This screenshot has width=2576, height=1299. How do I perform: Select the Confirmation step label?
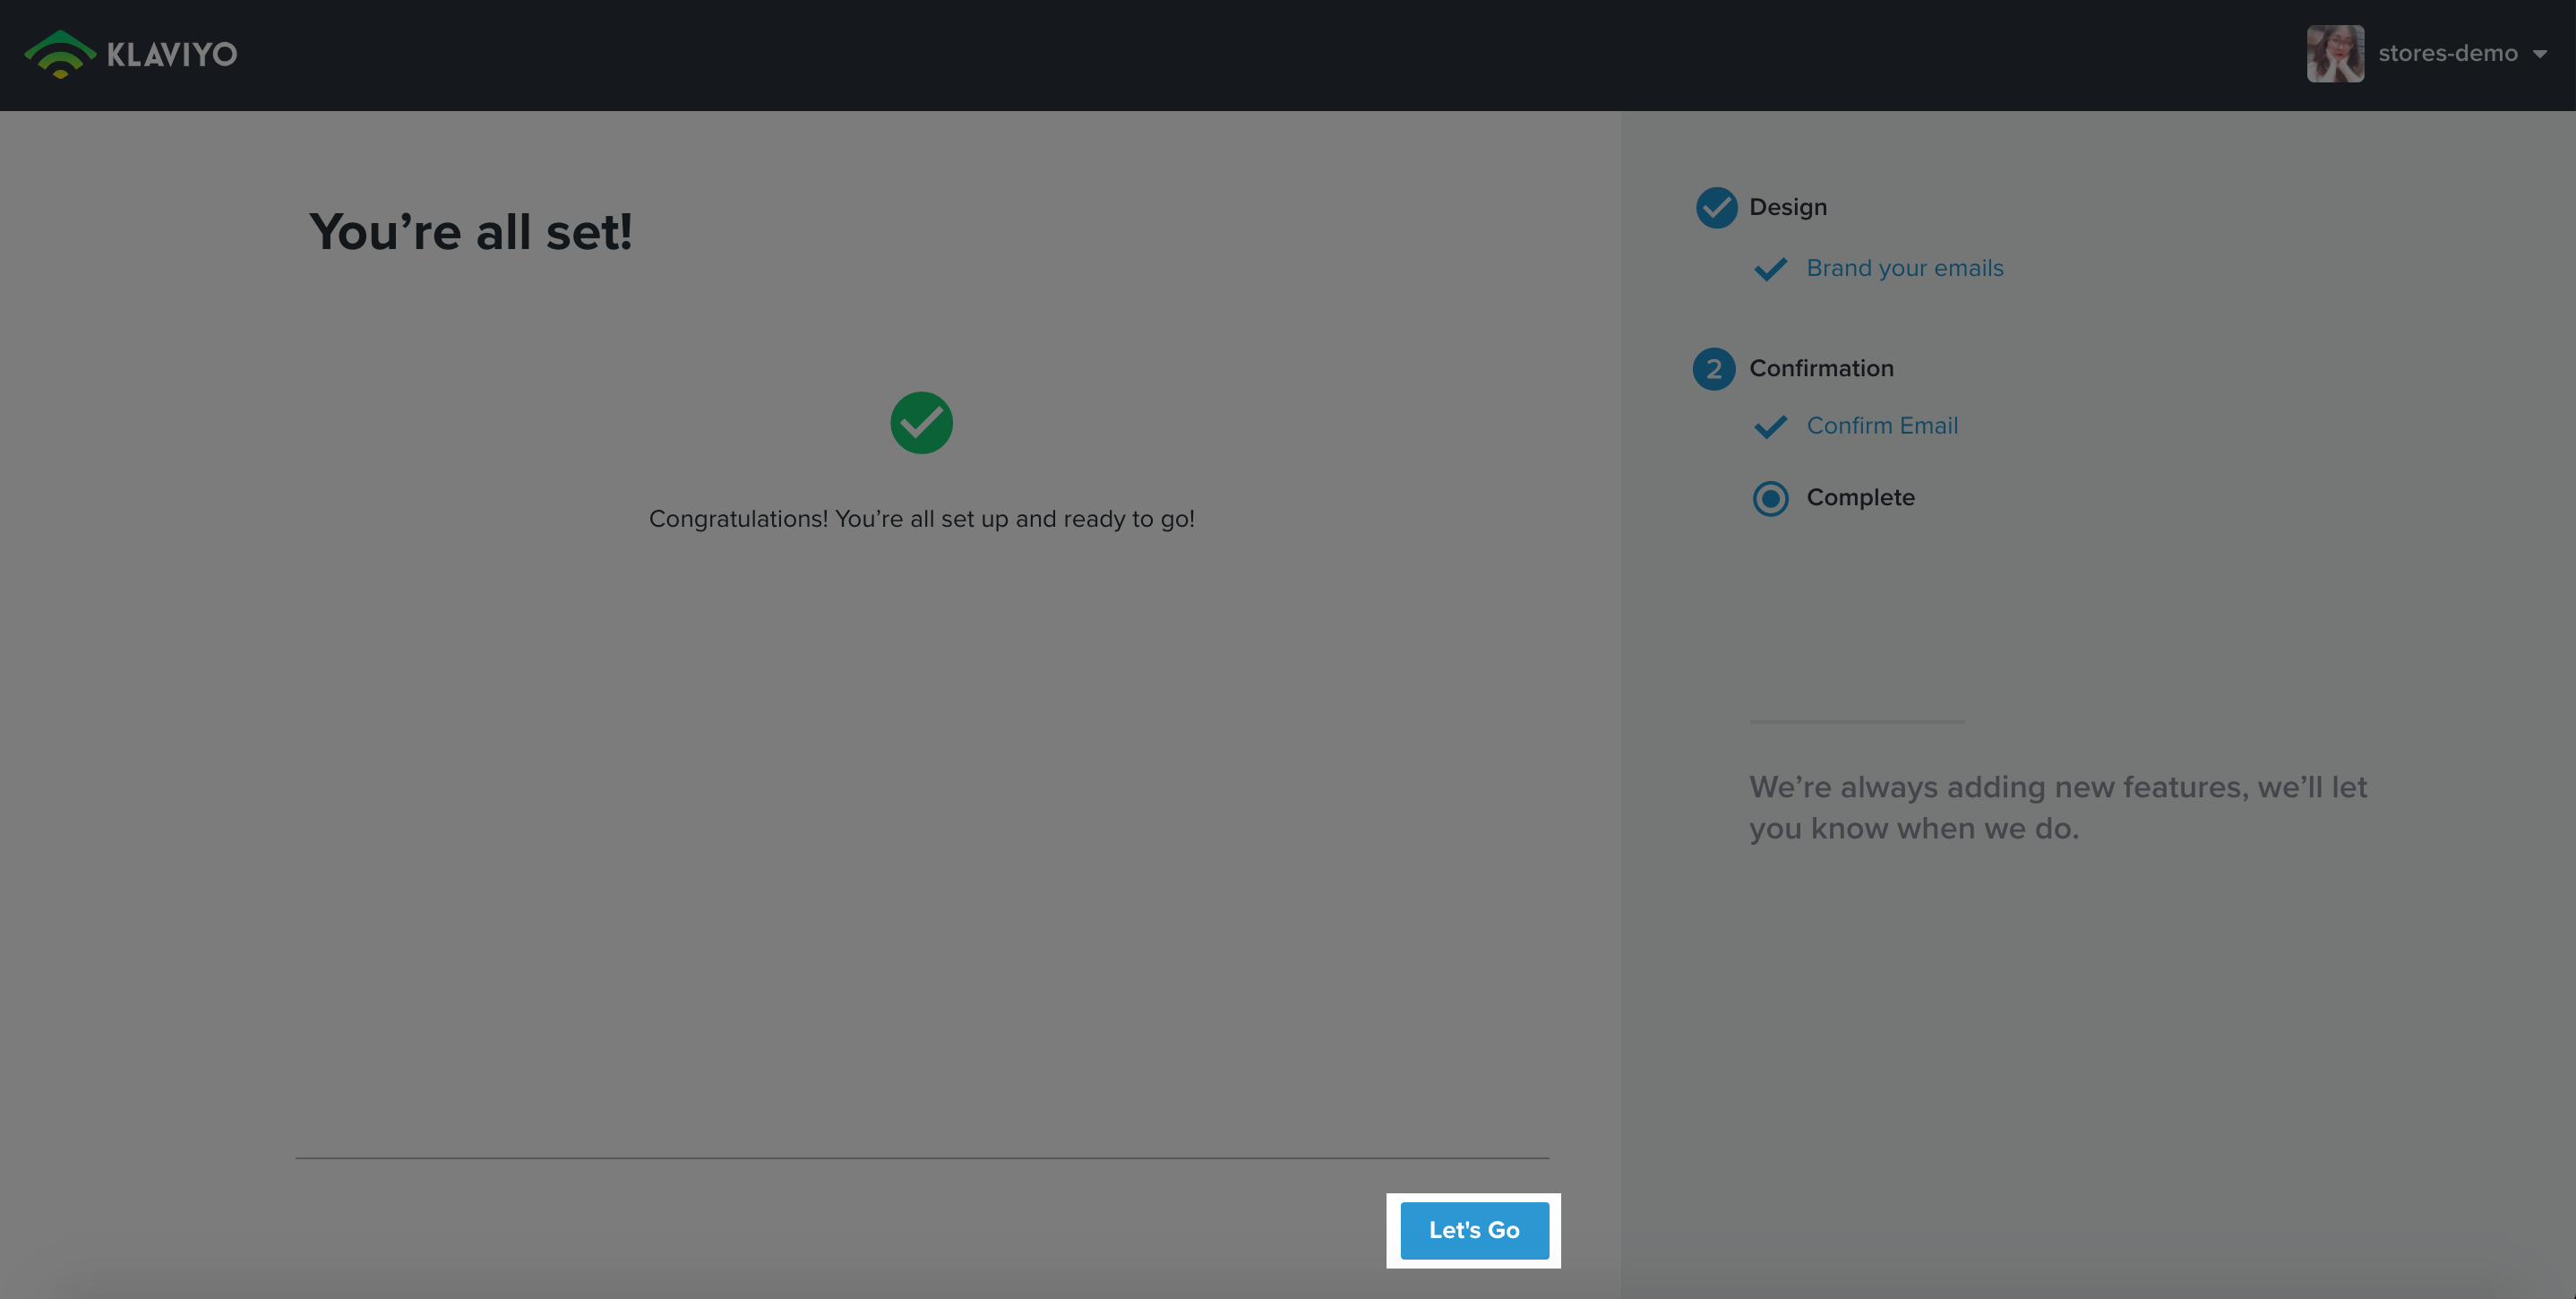pyautogui.click(x=1821, y=368)
